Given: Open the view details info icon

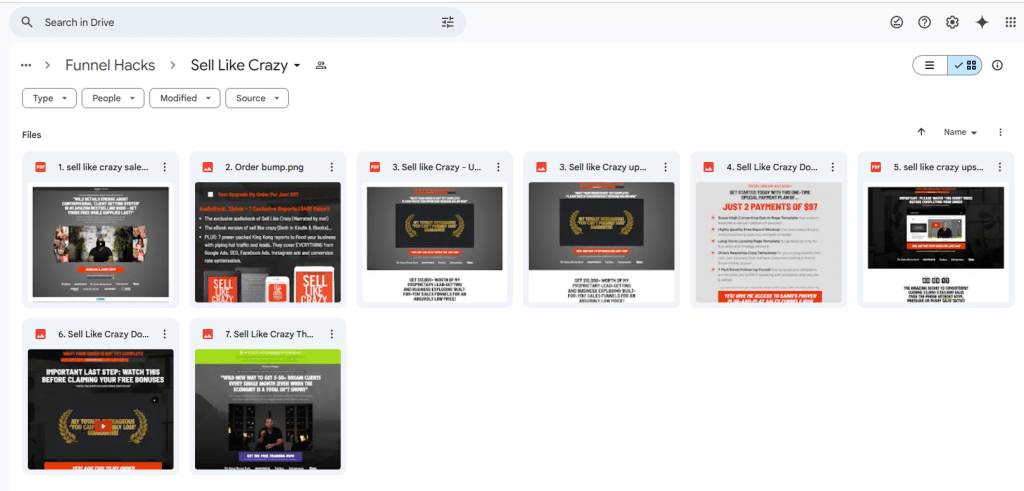Looking at the screenshot, I should (997, 65).
